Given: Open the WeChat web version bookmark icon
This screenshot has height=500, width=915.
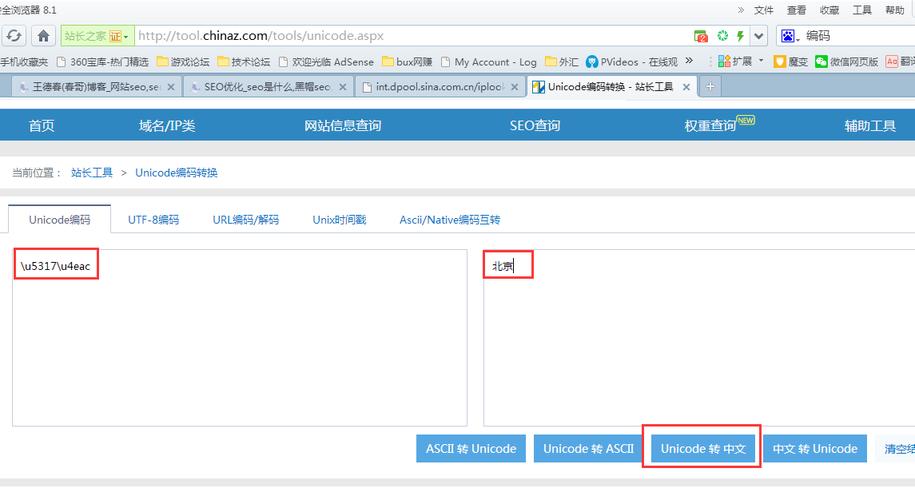Looking at the screenshot, I should tap(821, 62).
